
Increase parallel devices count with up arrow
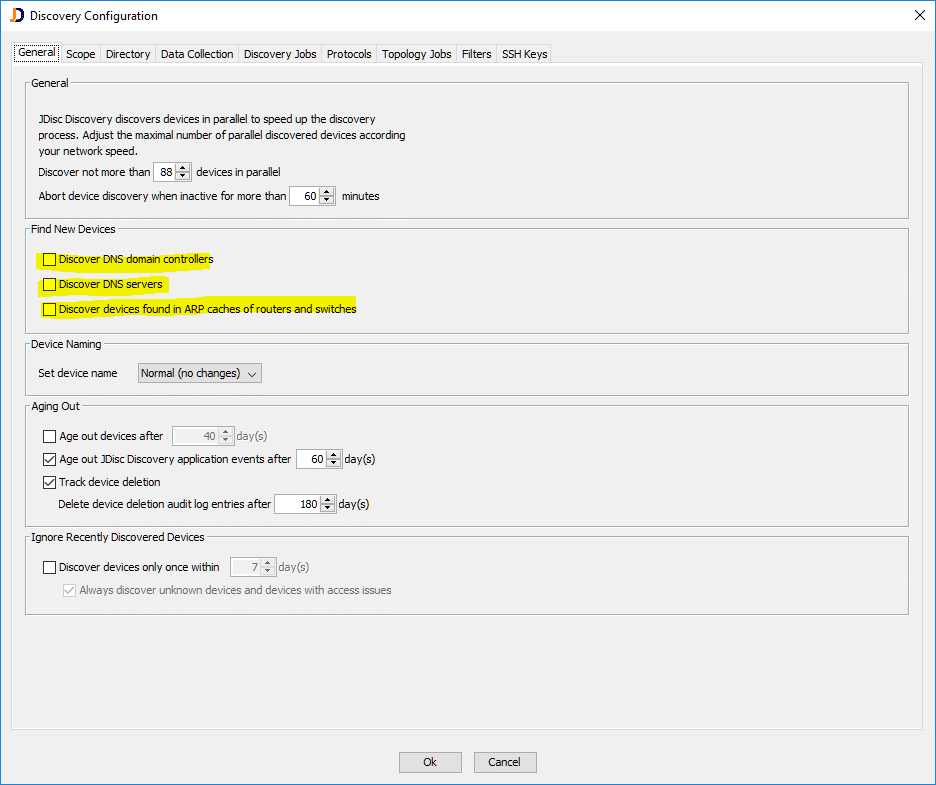tap(182, 167)
